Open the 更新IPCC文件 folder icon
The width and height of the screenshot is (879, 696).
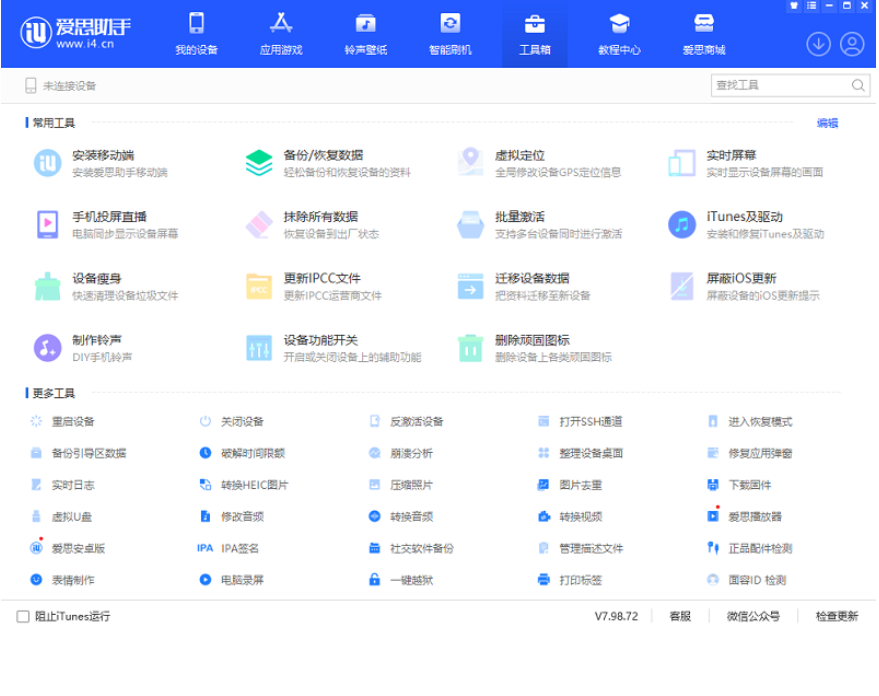point(259,286)
